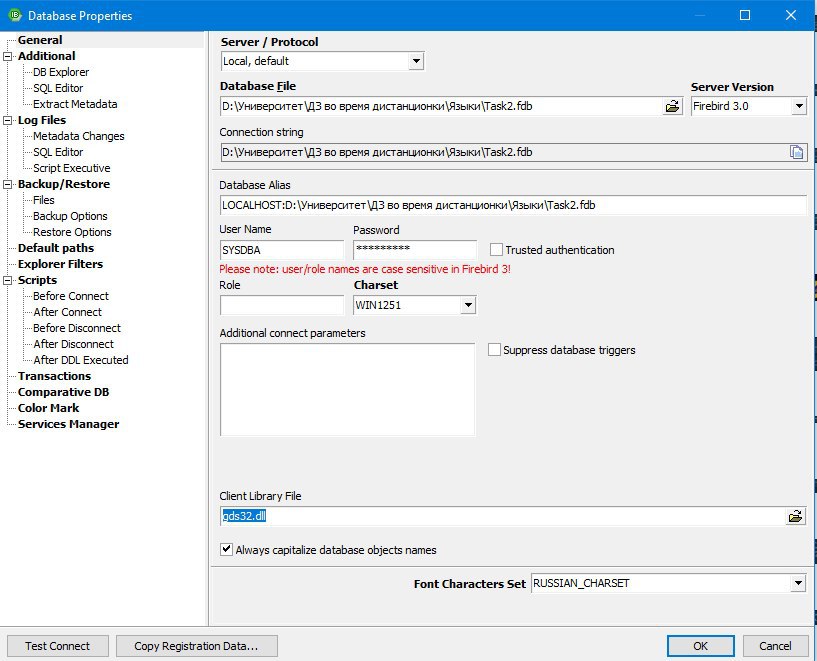Open Before Disconnect script page

(77, 329)
